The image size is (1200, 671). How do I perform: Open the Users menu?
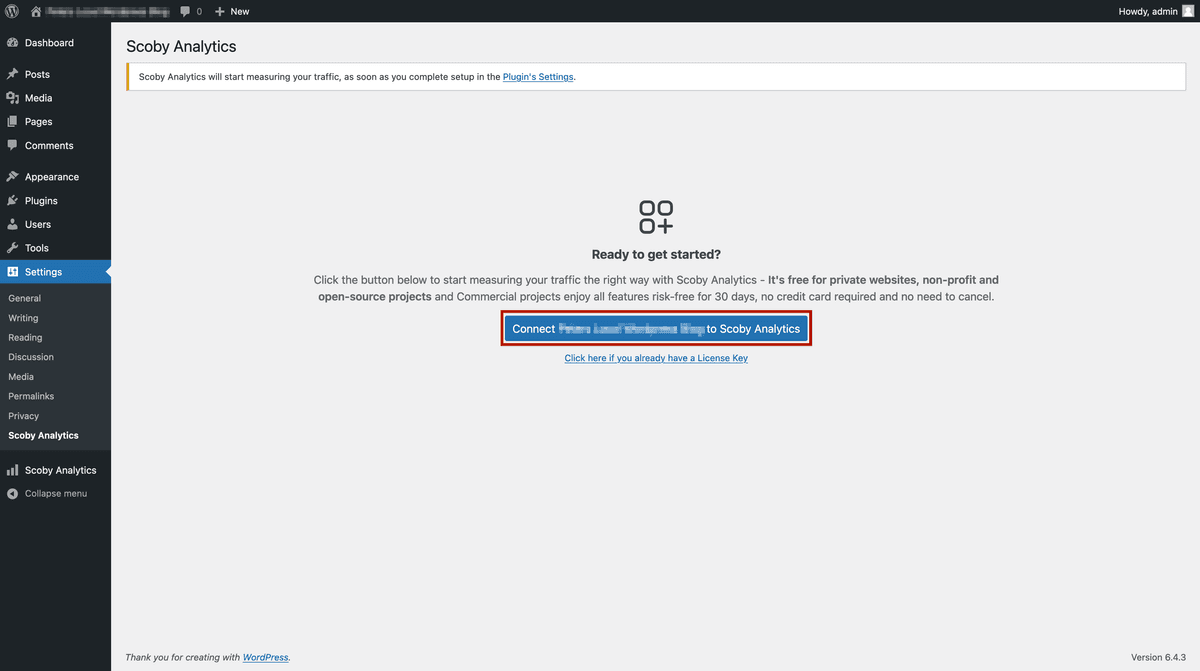click(x=55, y=224)
